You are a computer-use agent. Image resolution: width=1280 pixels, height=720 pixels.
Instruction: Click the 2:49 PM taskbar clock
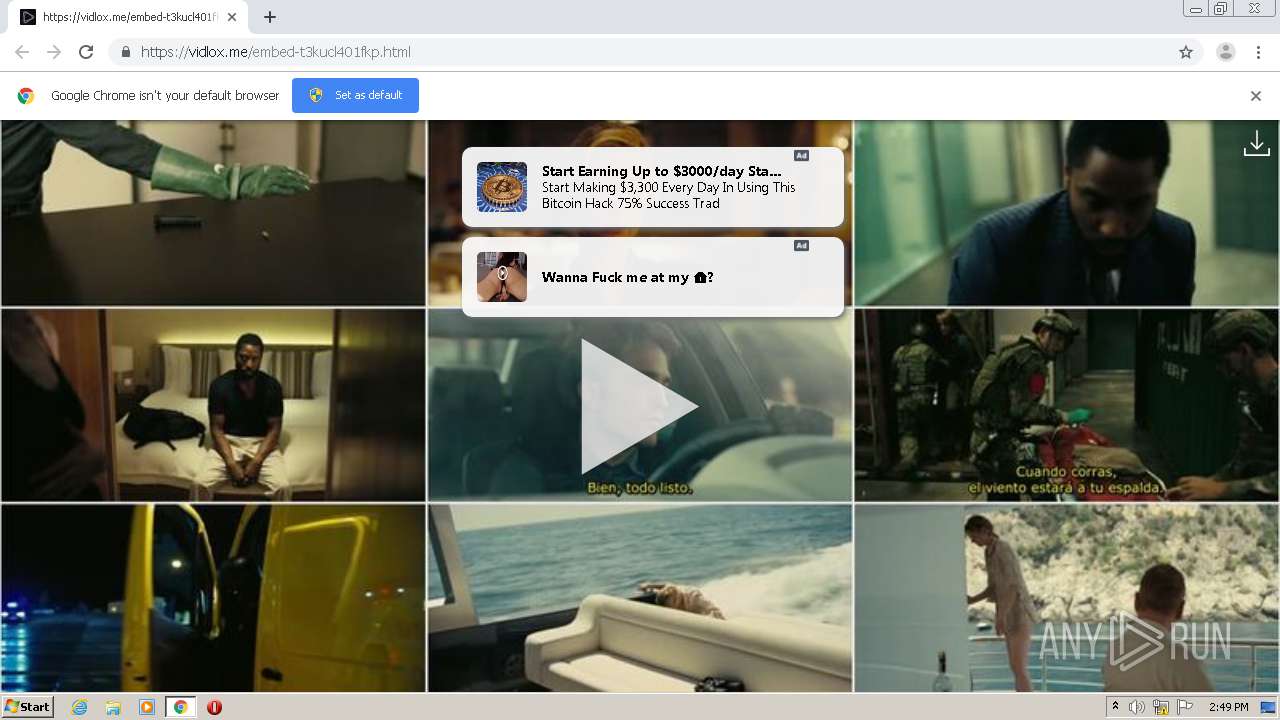coord(1228,707)
